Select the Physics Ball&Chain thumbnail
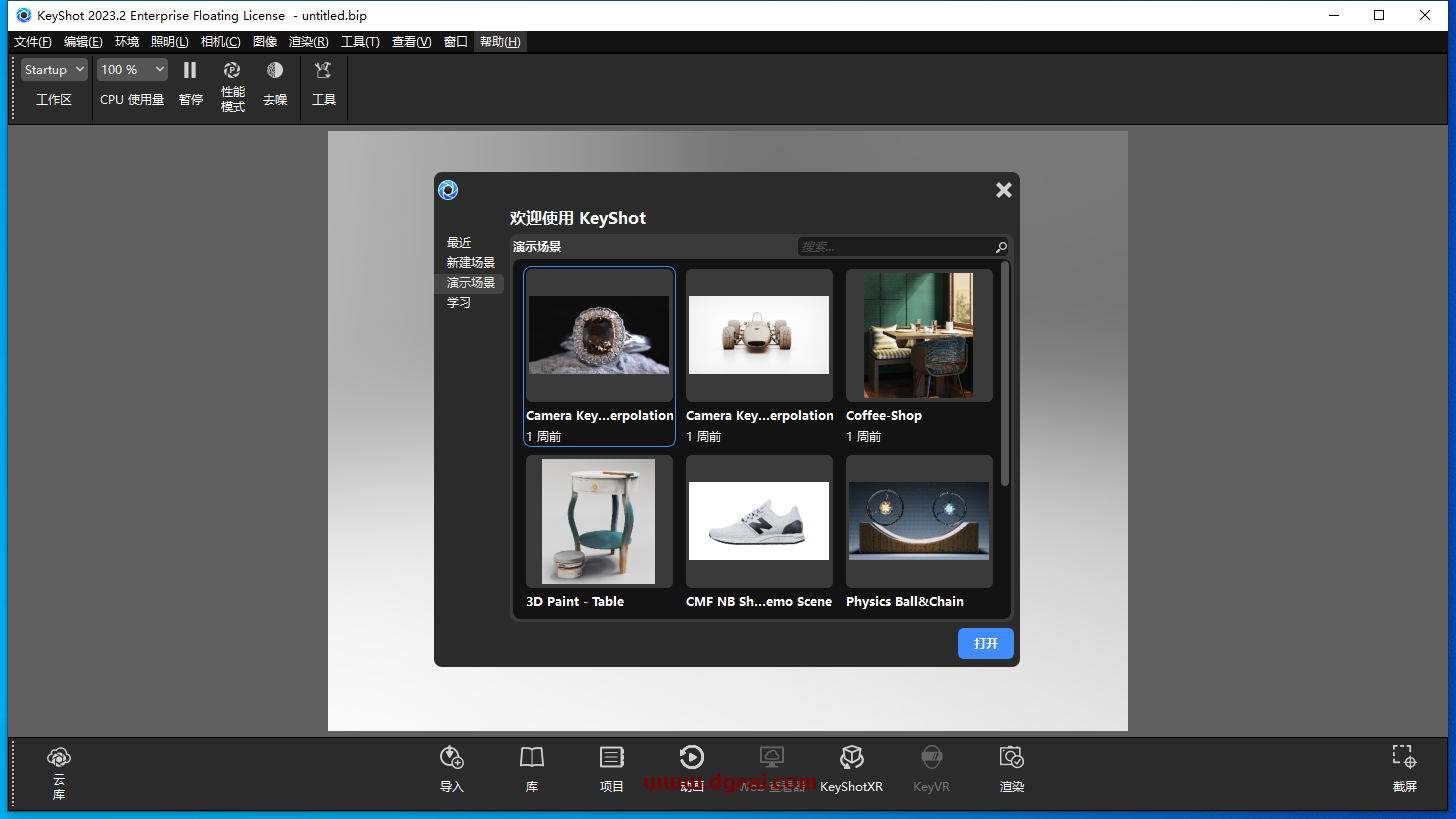This screenshot has height=819, width=1456. pyautogui.click(x=919, y=521)
